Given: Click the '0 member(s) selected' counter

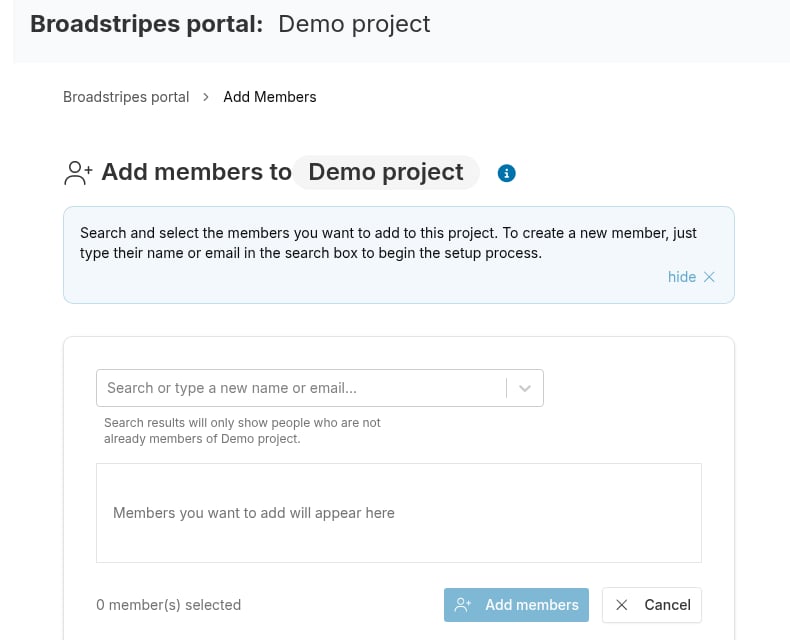Looking at the screenshot, I should pyautogui.click(x=168, y=605).
